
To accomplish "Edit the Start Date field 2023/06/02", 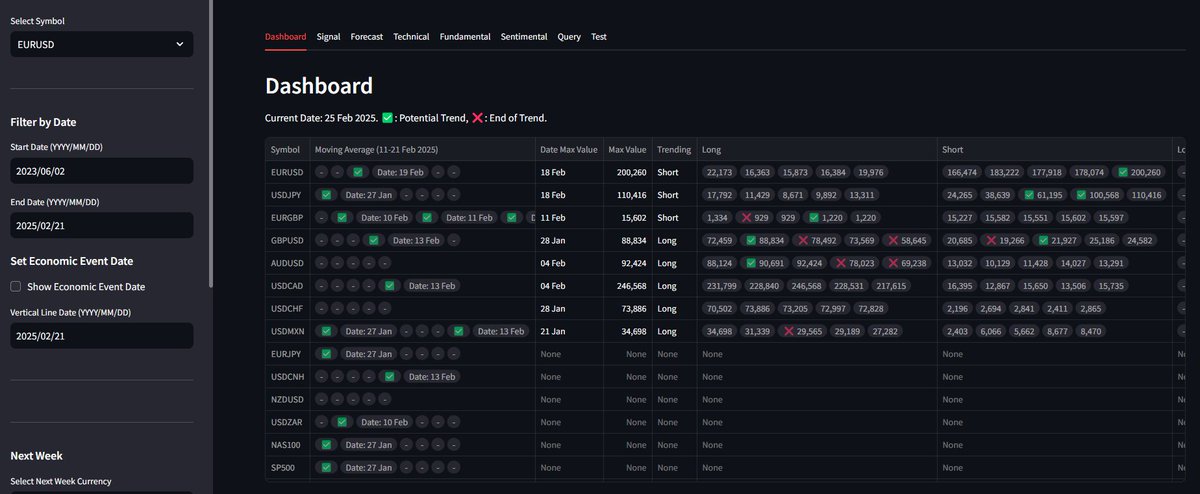I will 101,171.
